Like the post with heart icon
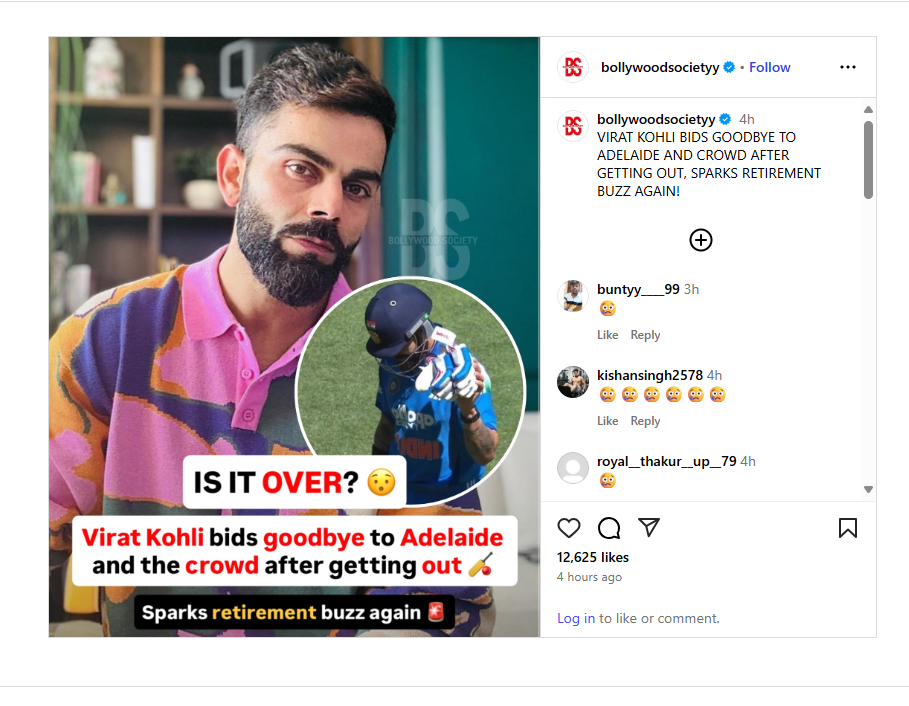The image size is (909, 706). tap(568, 527)
